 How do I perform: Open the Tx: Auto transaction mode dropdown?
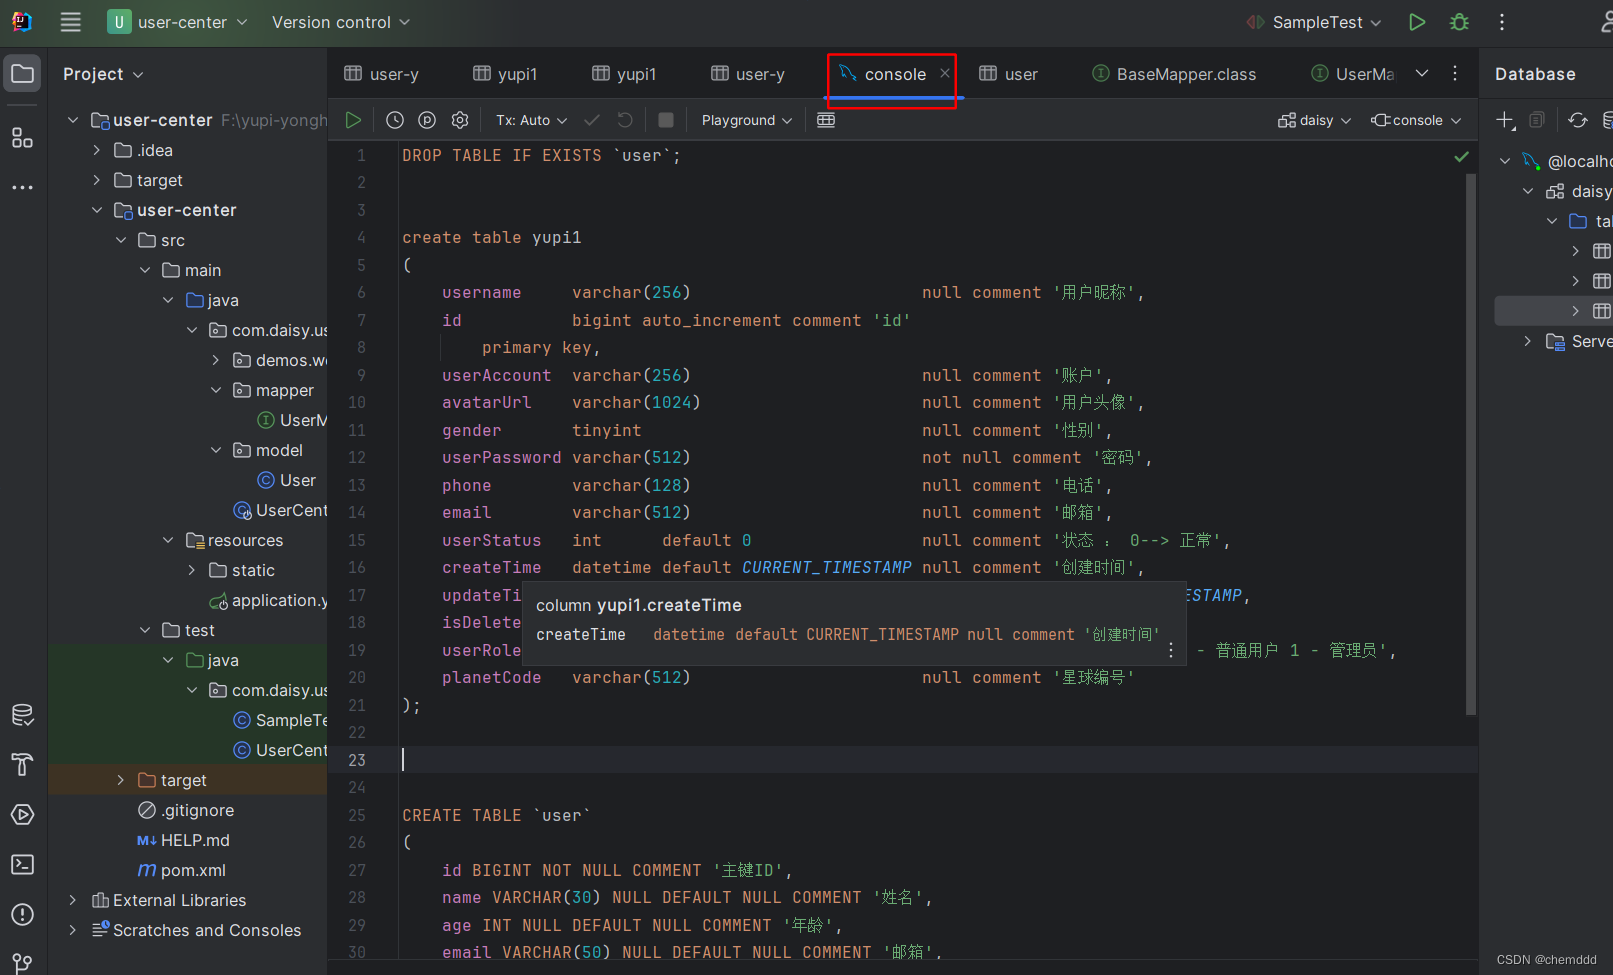tap(531, 120)
